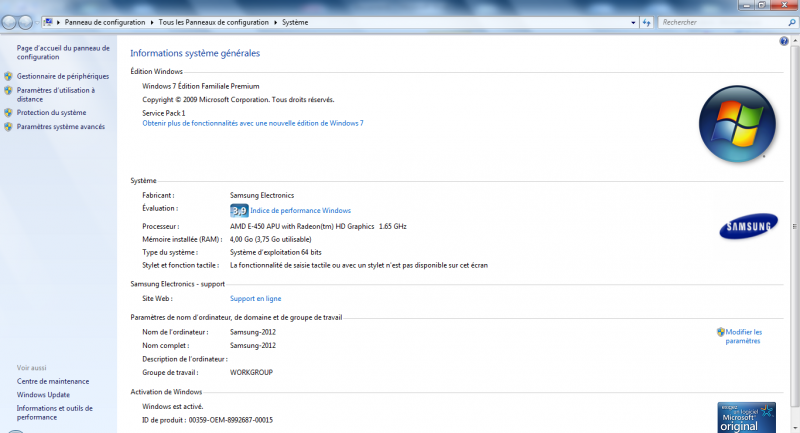Viewport: 800px width, 433px height.
Task: Click the Samsung Electronics manufacturer value
Action: [262, 195]
